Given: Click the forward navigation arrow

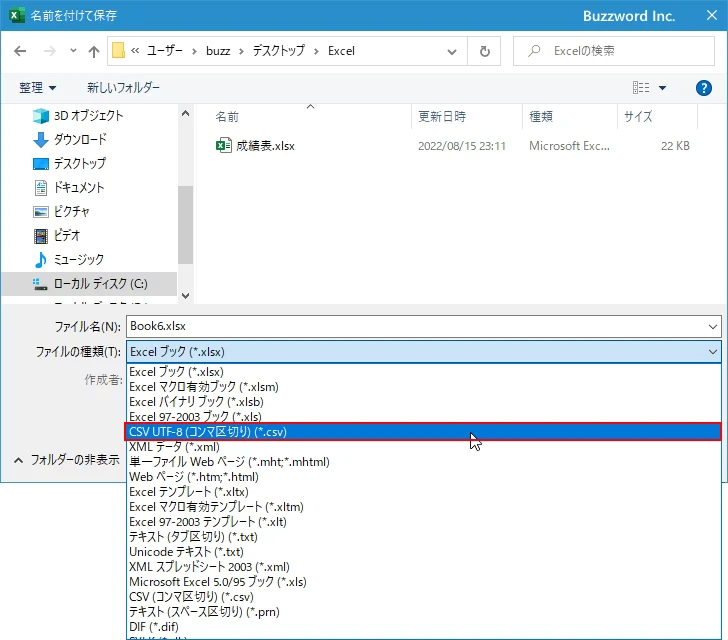Looking at the screenshot, I should click(49, 51).
